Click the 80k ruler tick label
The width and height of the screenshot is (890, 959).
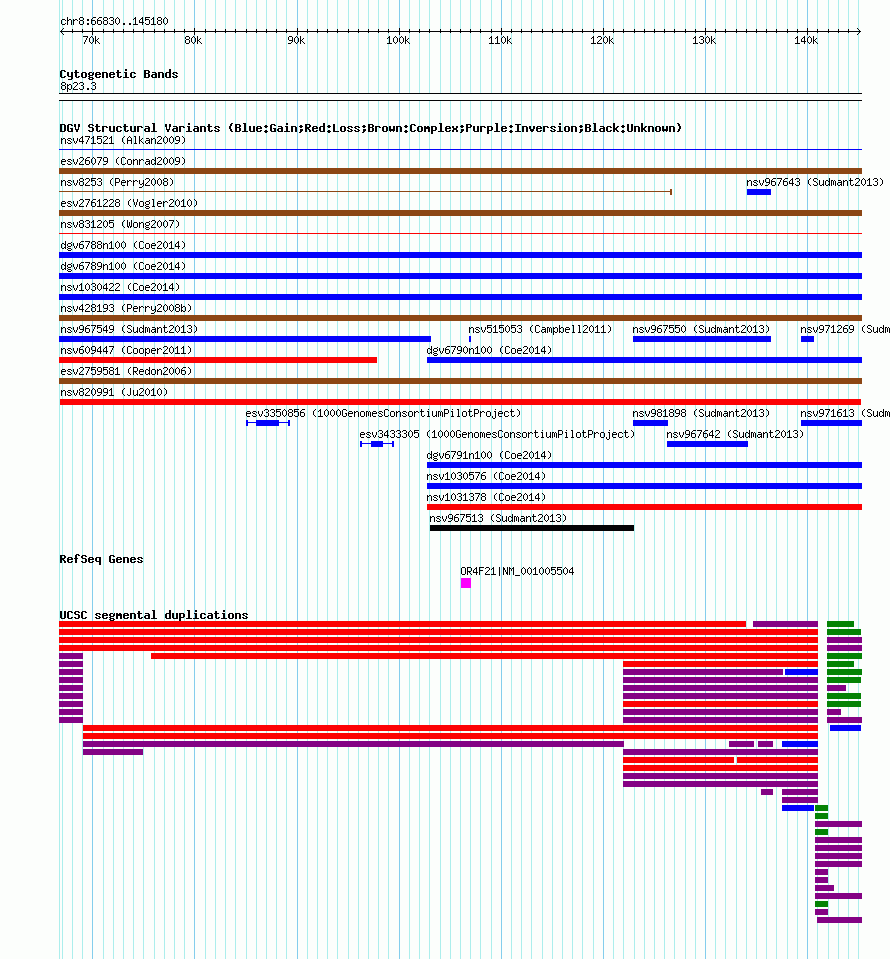click(x=193, y=40)
